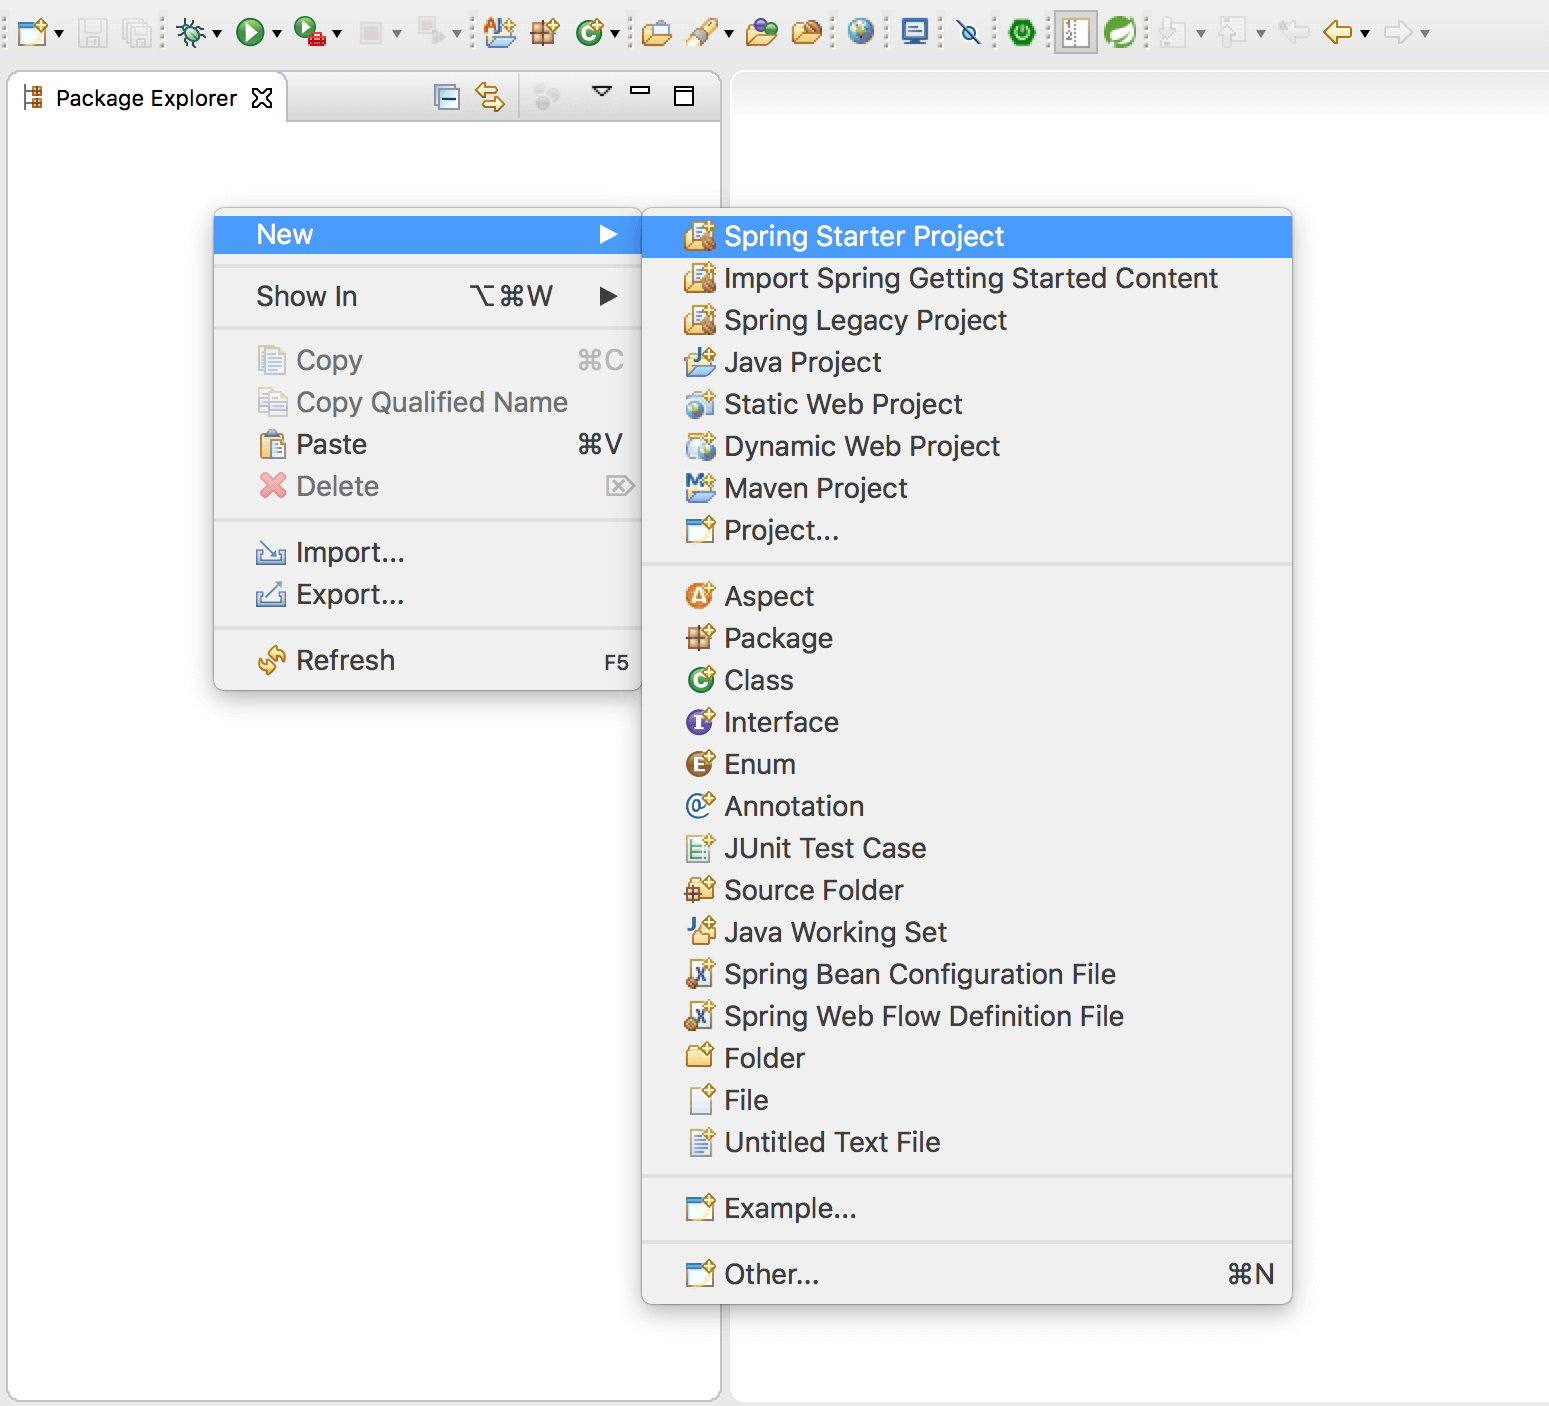Click the New Java Class toolbar icon
Viewport: 1549px width, 1406px height.
click(590, 33)
